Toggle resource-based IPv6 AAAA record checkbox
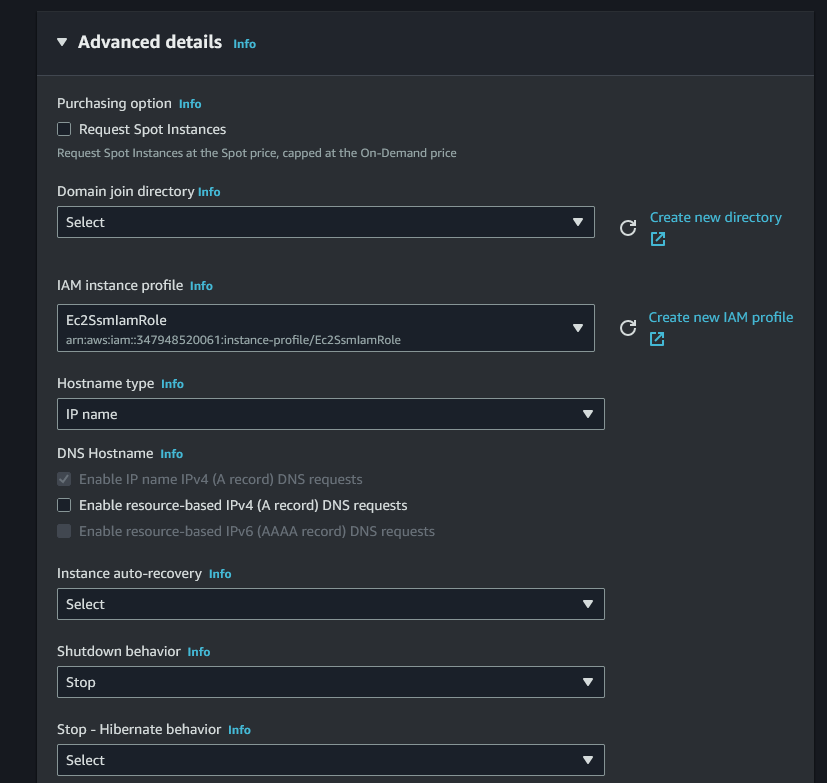Viewport: 827px width, 783px height. (x=64, y=531)
